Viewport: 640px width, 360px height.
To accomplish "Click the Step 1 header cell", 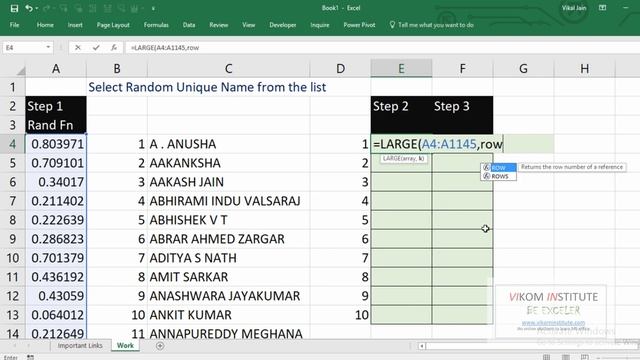I will click(x=56, y=106).
